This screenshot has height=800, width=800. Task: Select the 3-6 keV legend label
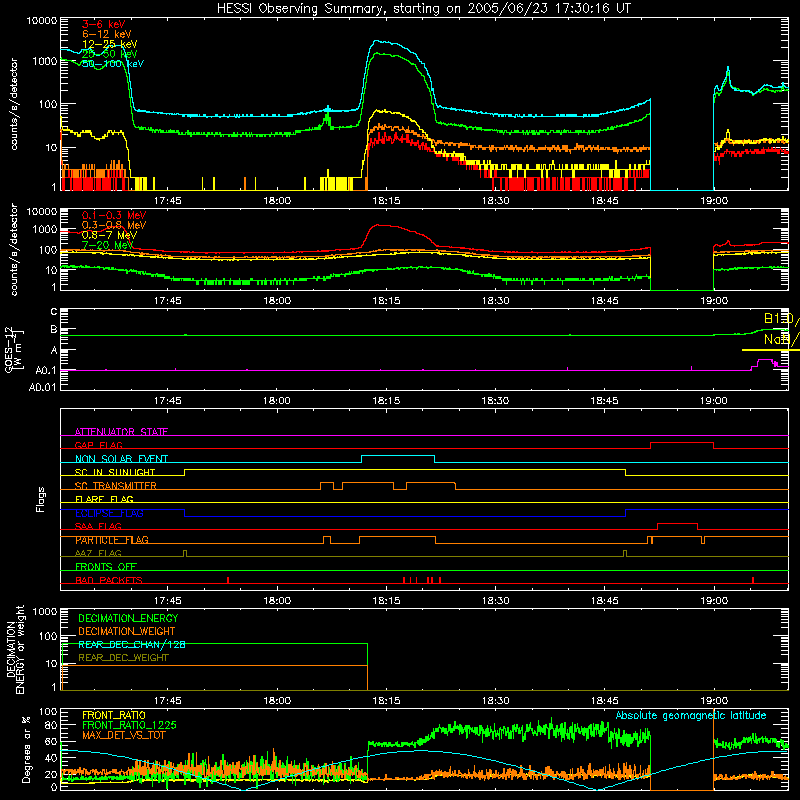click(104, 24)
